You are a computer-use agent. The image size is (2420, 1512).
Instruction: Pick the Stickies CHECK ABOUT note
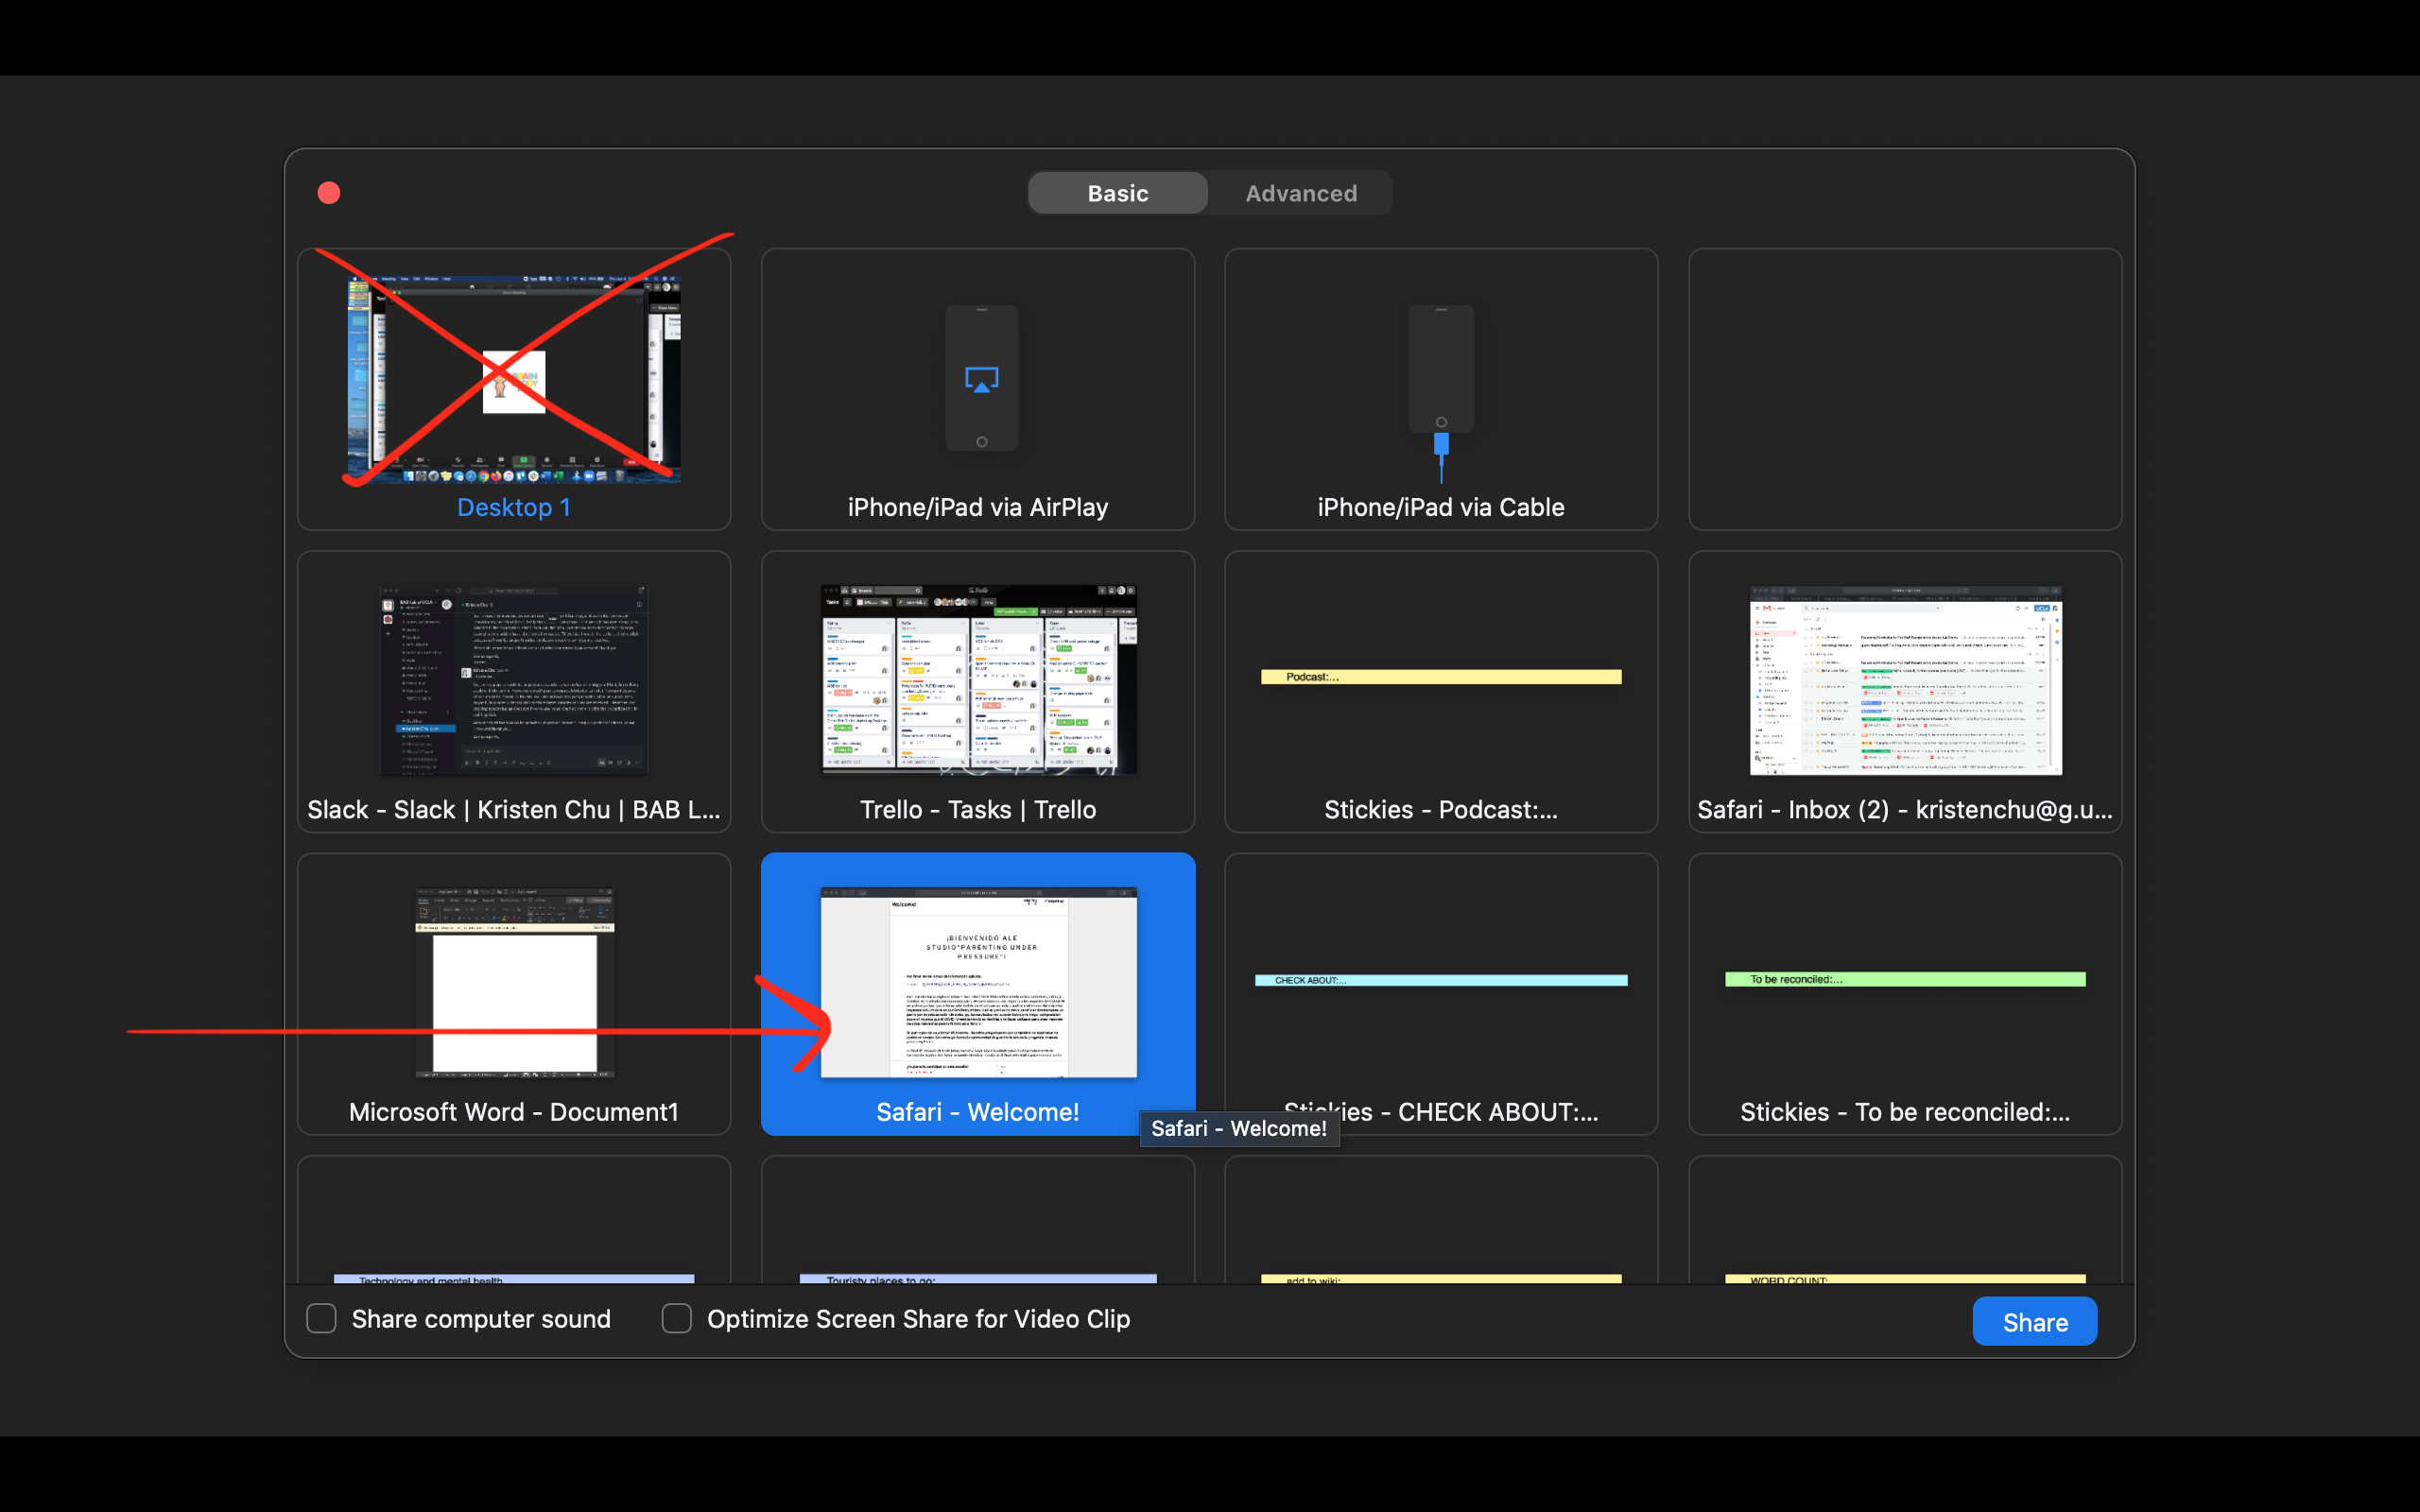(1441, 994)
